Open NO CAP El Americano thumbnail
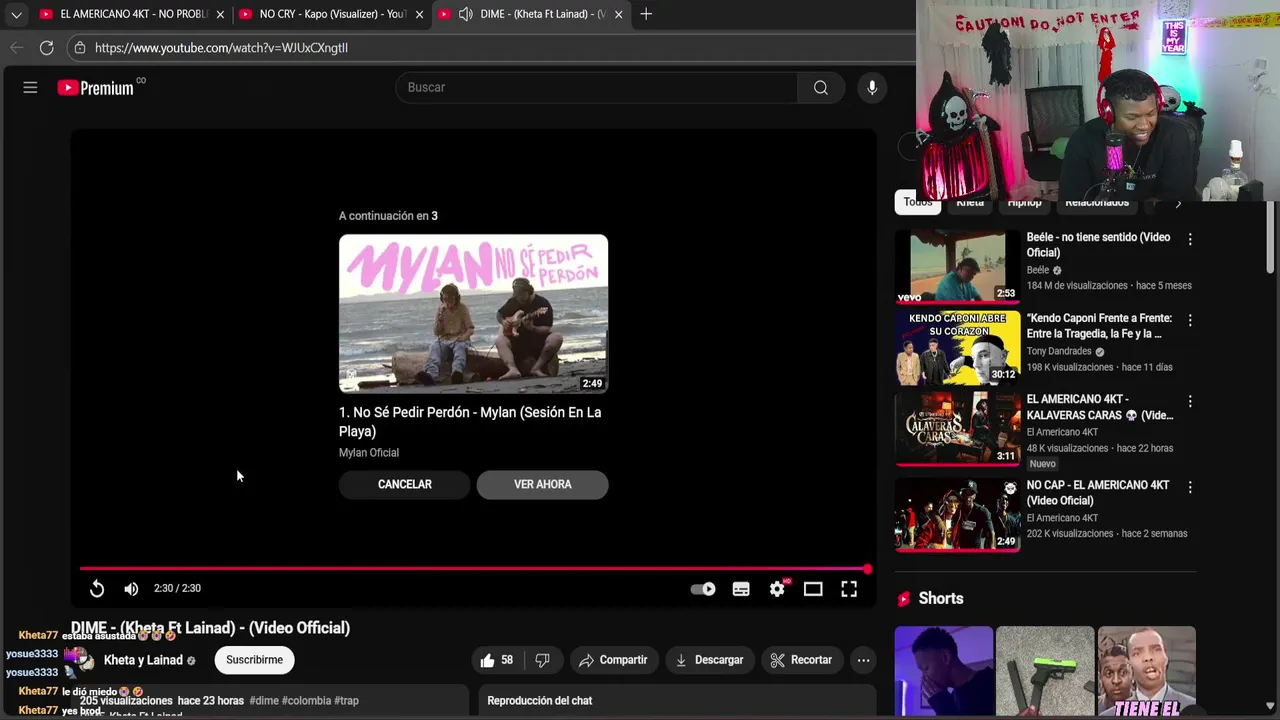 [x=957, y=515]
